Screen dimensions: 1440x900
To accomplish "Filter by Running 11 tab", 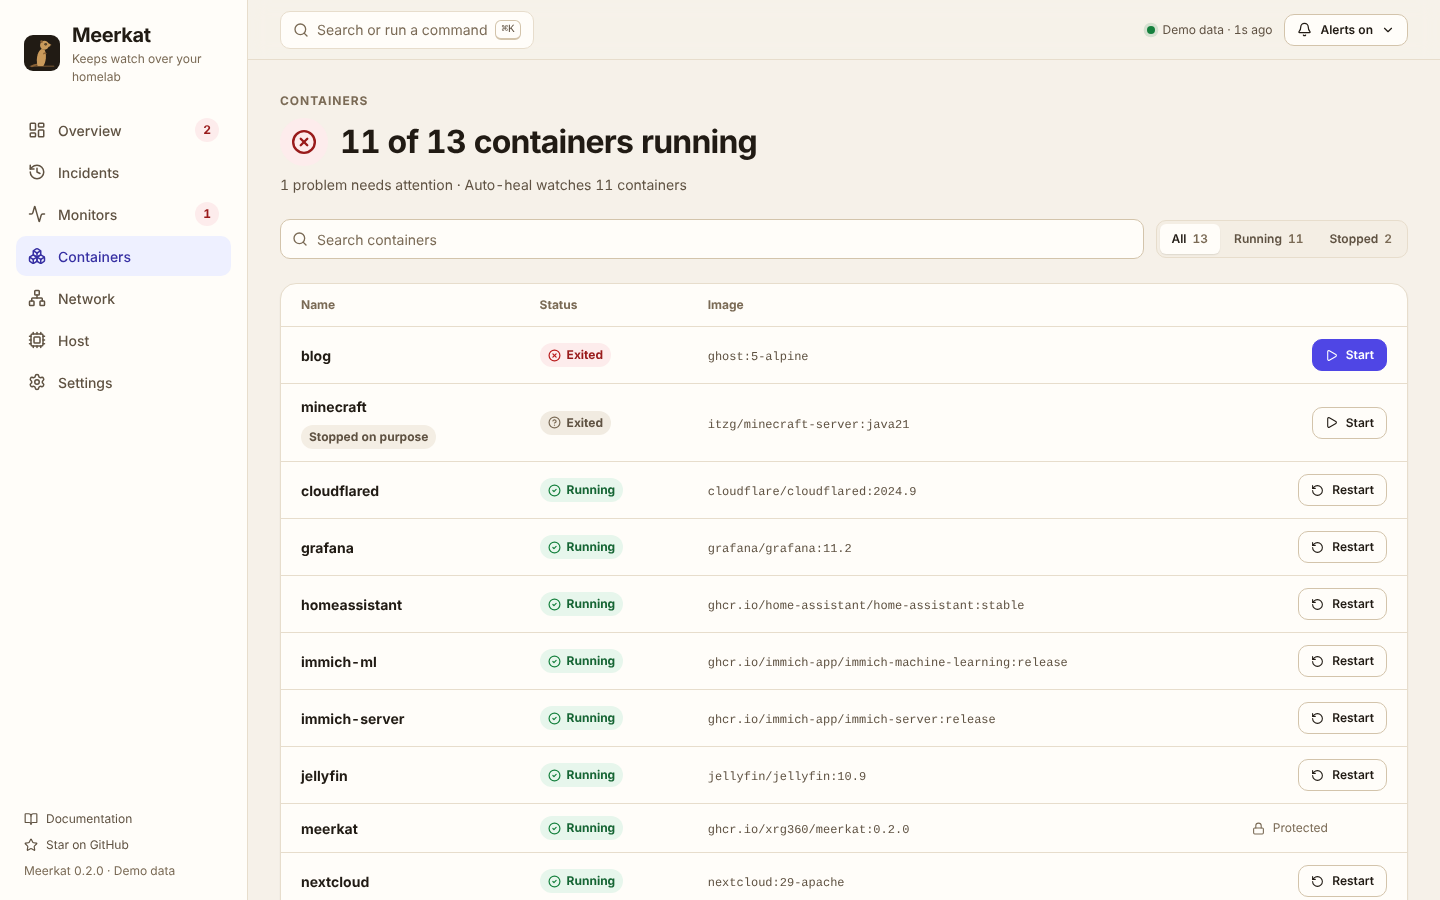I will (1268, 239).
